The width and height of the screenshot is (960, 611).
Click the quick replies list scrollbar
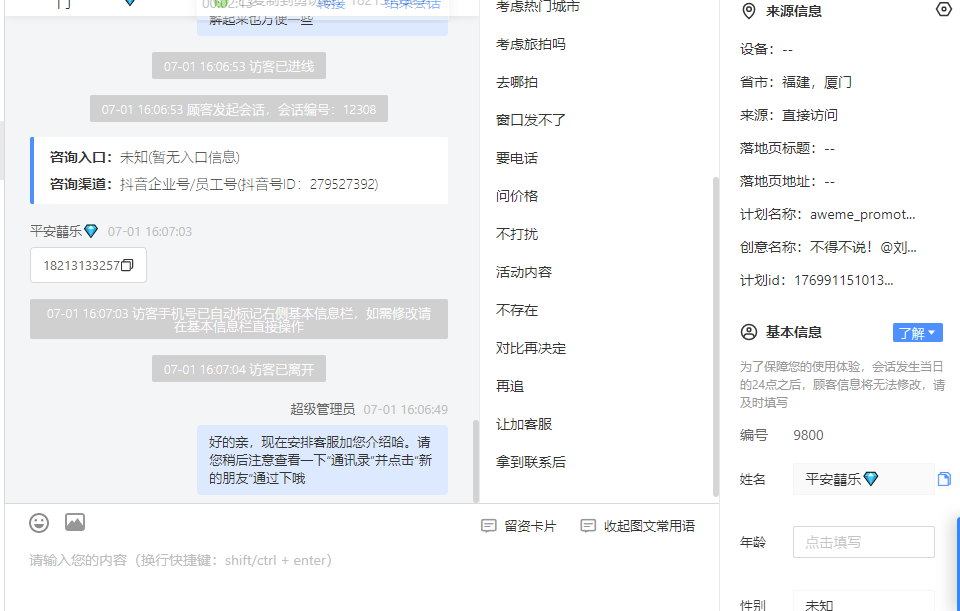(715, 337)
